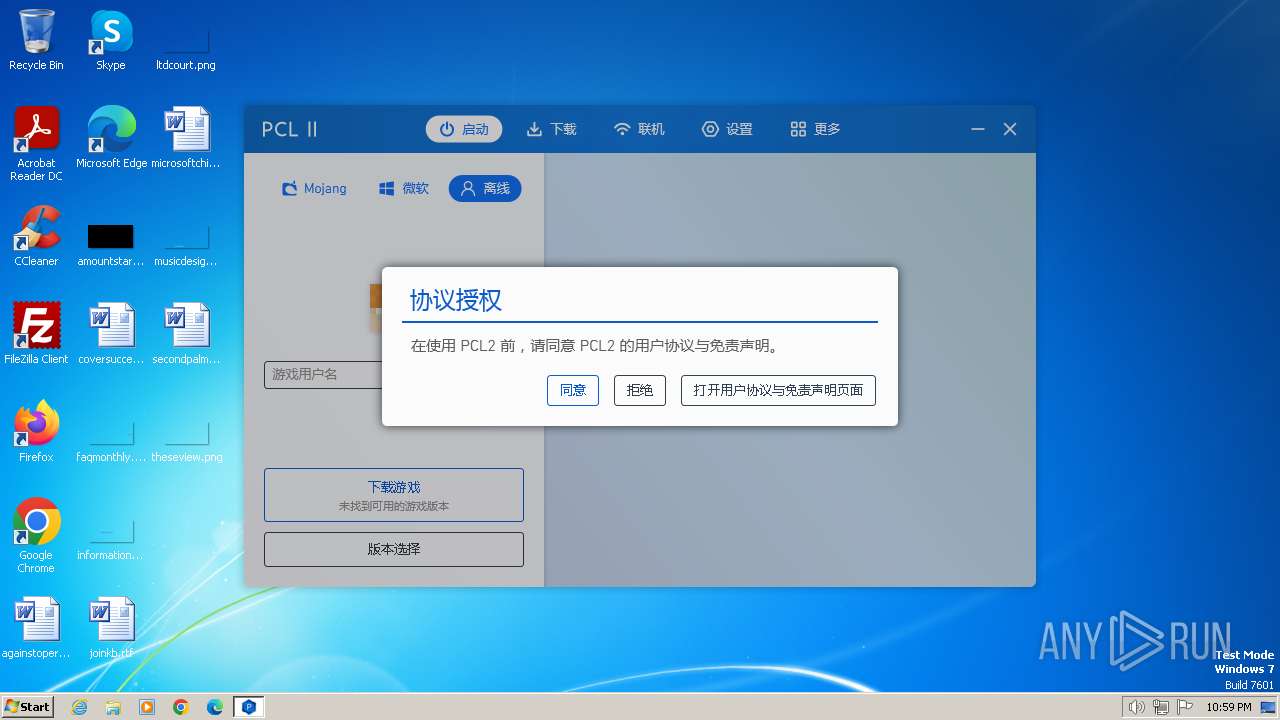Agree to the PCL2 agreement (同意)
The height and width of the screenshot is (720, 1280).
click(x=573, y=390)
